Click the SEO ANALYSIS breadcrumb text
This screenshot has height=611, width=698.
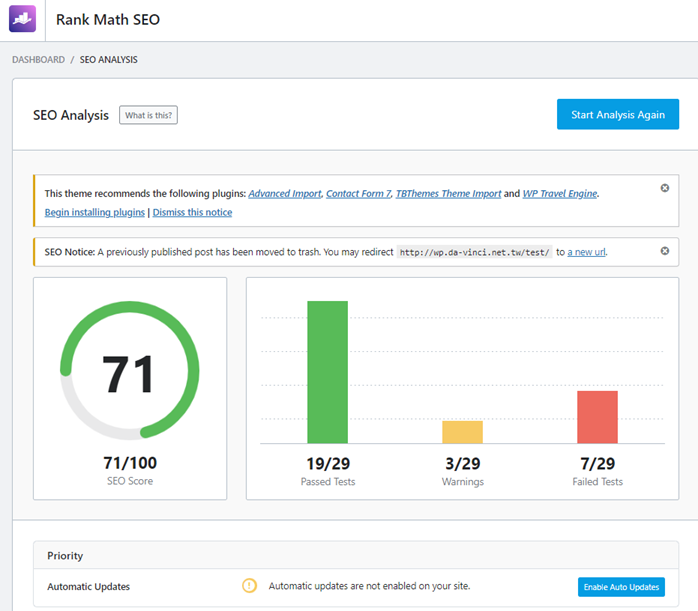tap(109, 60)
